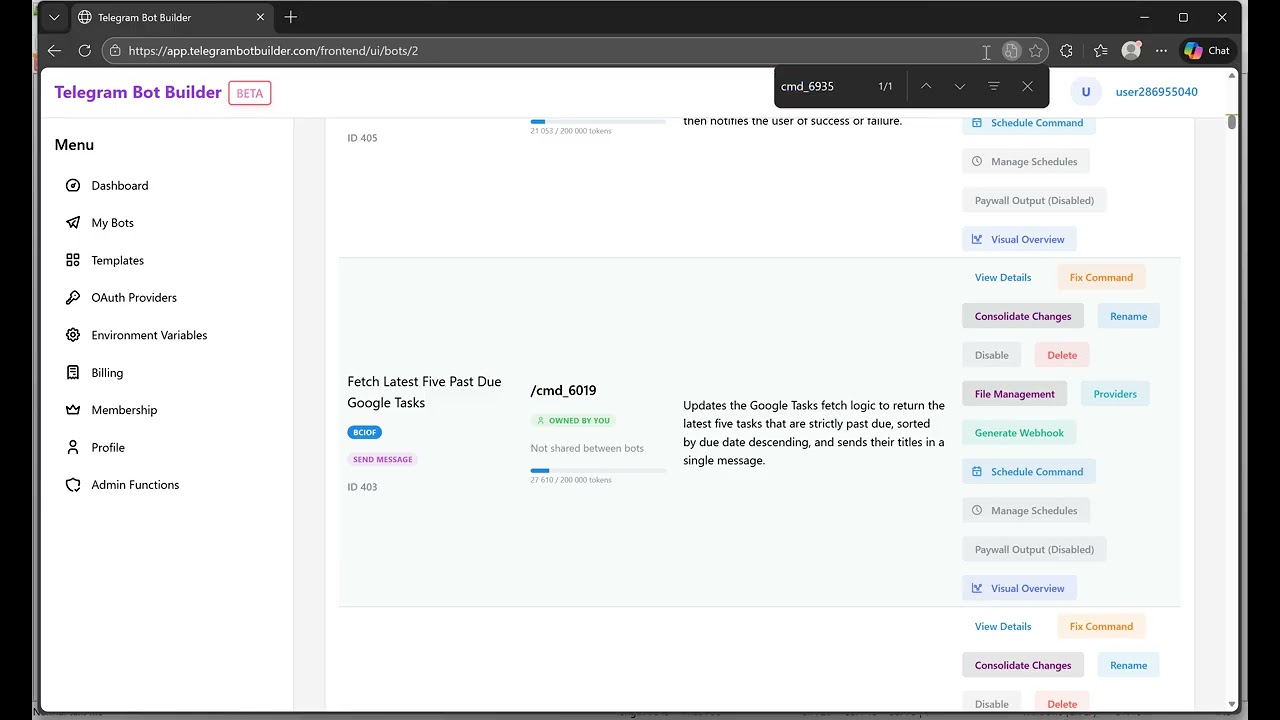Refresh the browser page

[85, 51]
